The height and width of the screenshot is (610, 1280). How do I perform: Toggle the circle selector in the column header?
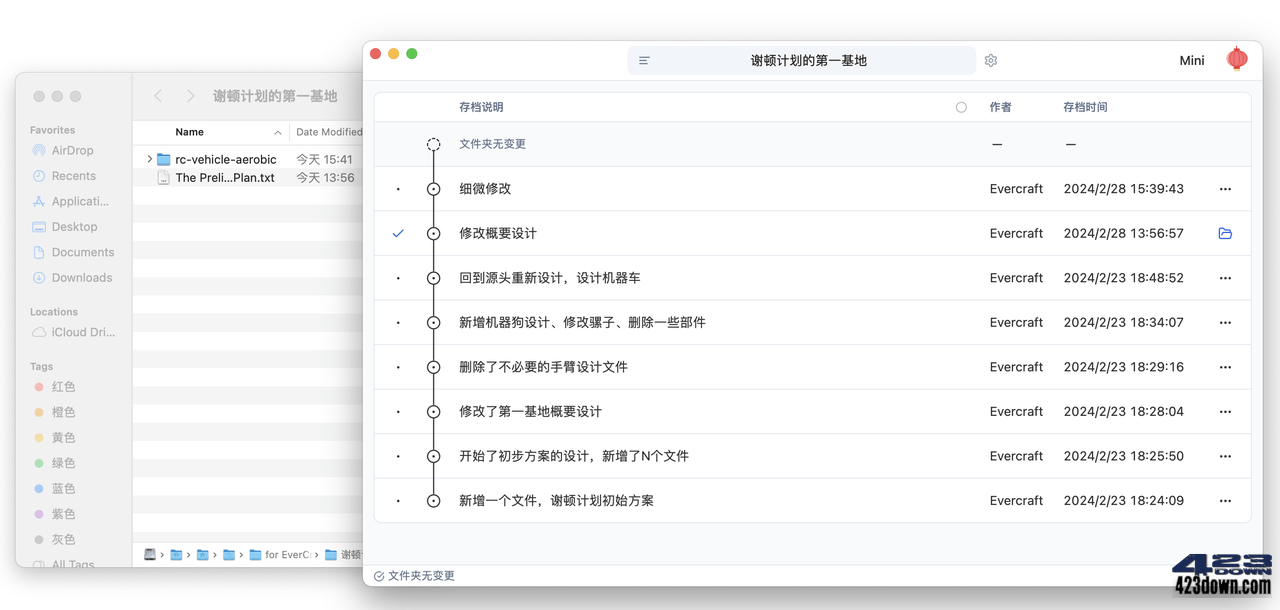click(x=961, y=107)
